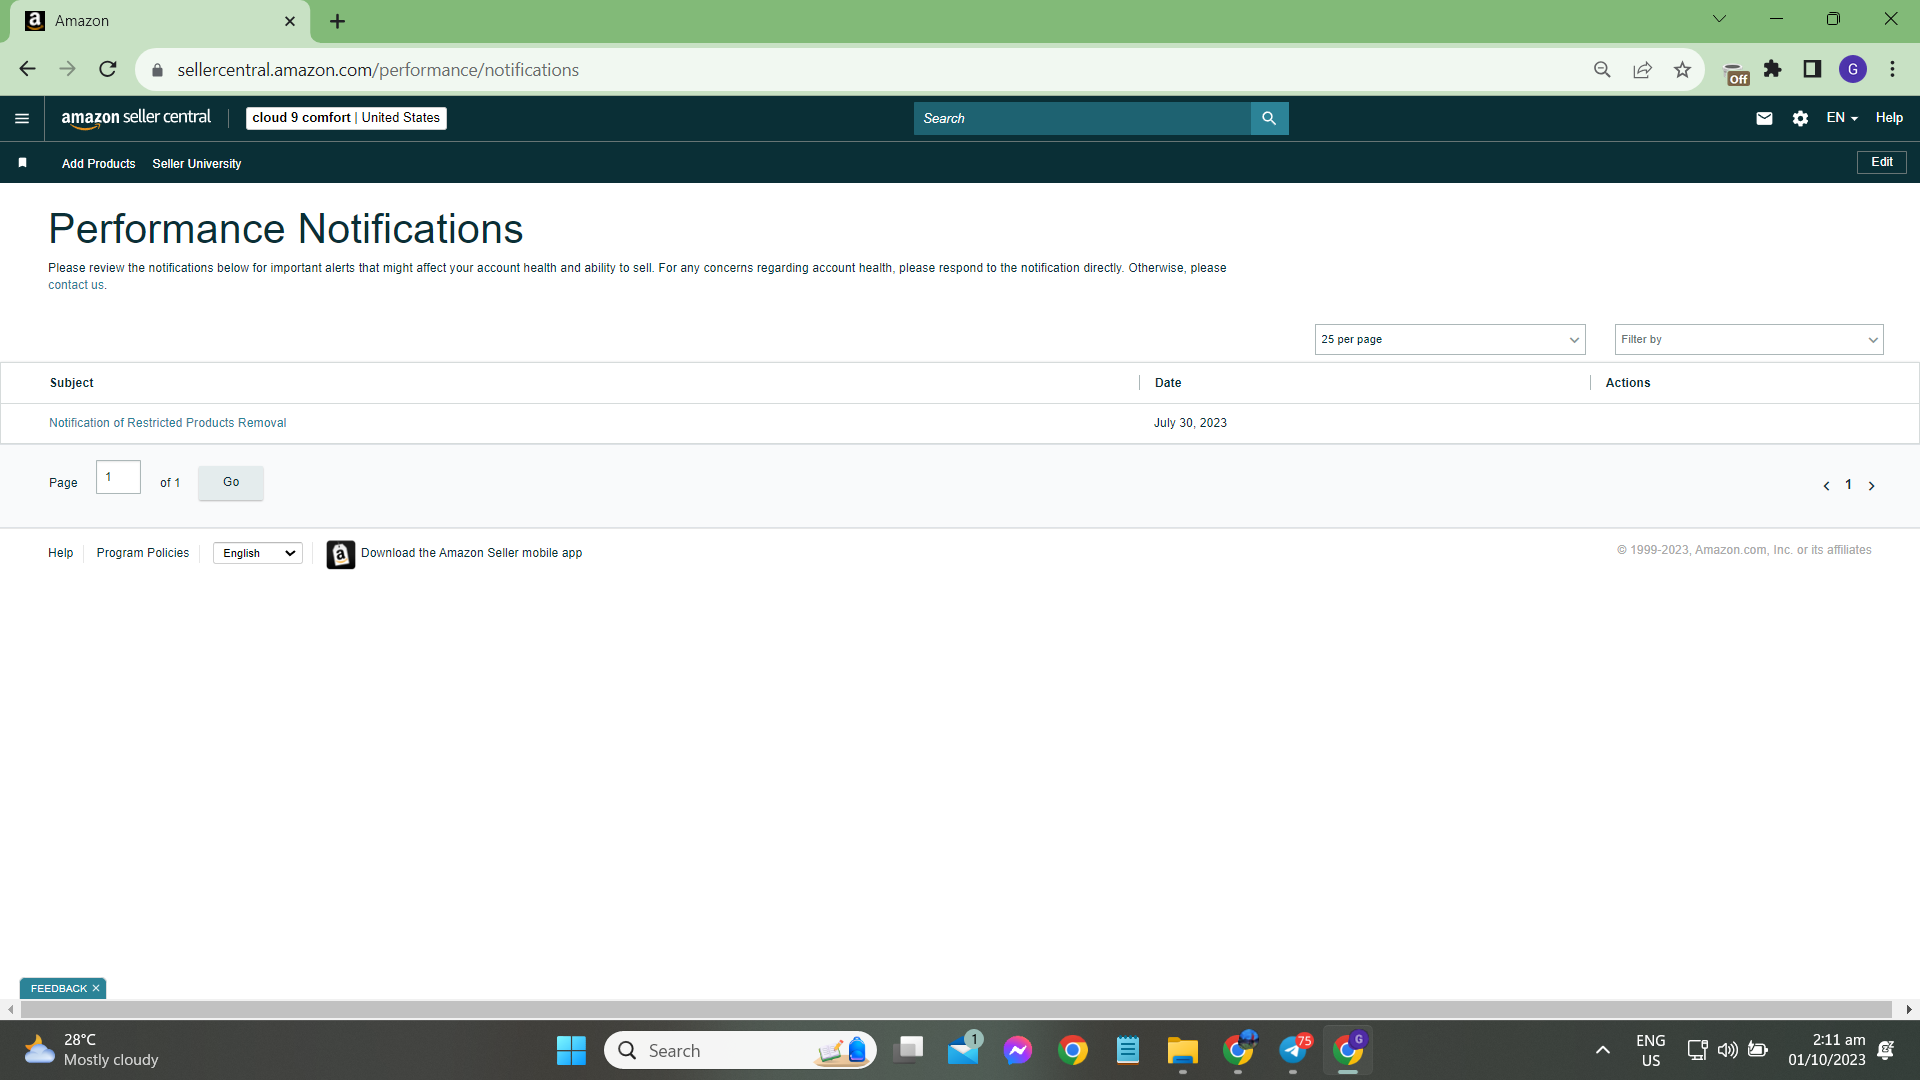Open Seller University in the navigation bar

197,164
